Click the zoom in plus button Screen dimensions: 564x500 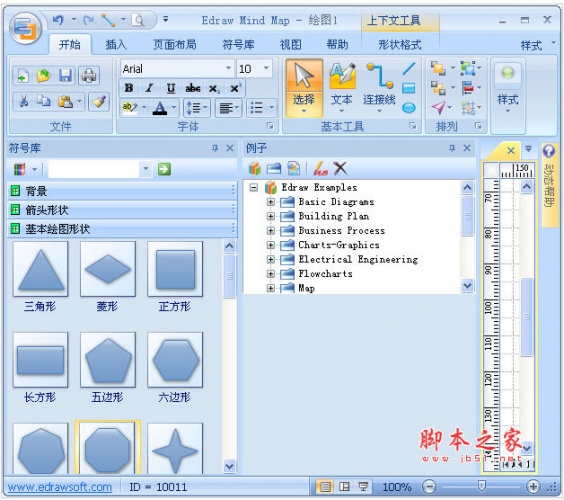click(533, 487)
